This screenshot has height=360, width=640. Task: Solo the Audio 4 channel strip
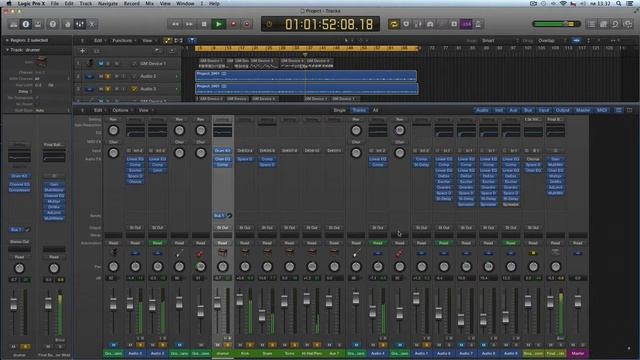383,345
